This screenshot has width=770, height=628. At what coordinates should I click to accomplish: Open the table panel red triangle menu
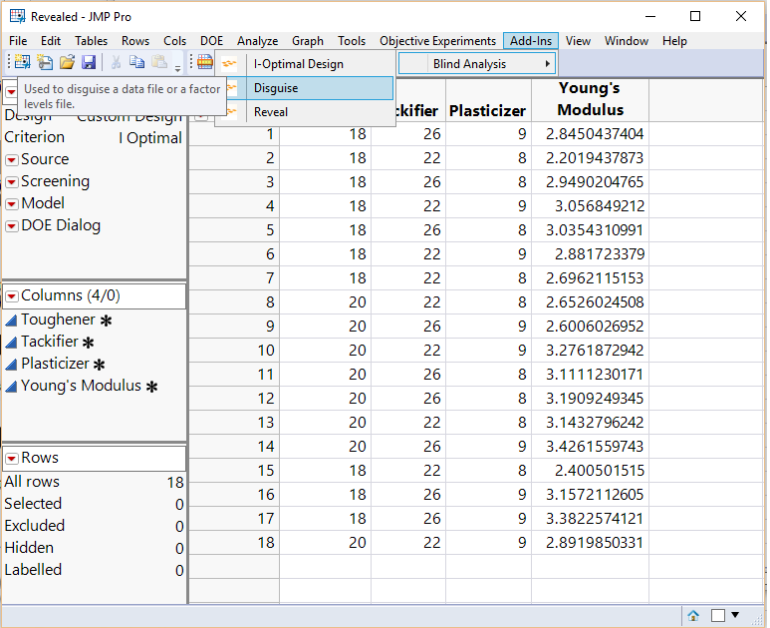point(11,92)
